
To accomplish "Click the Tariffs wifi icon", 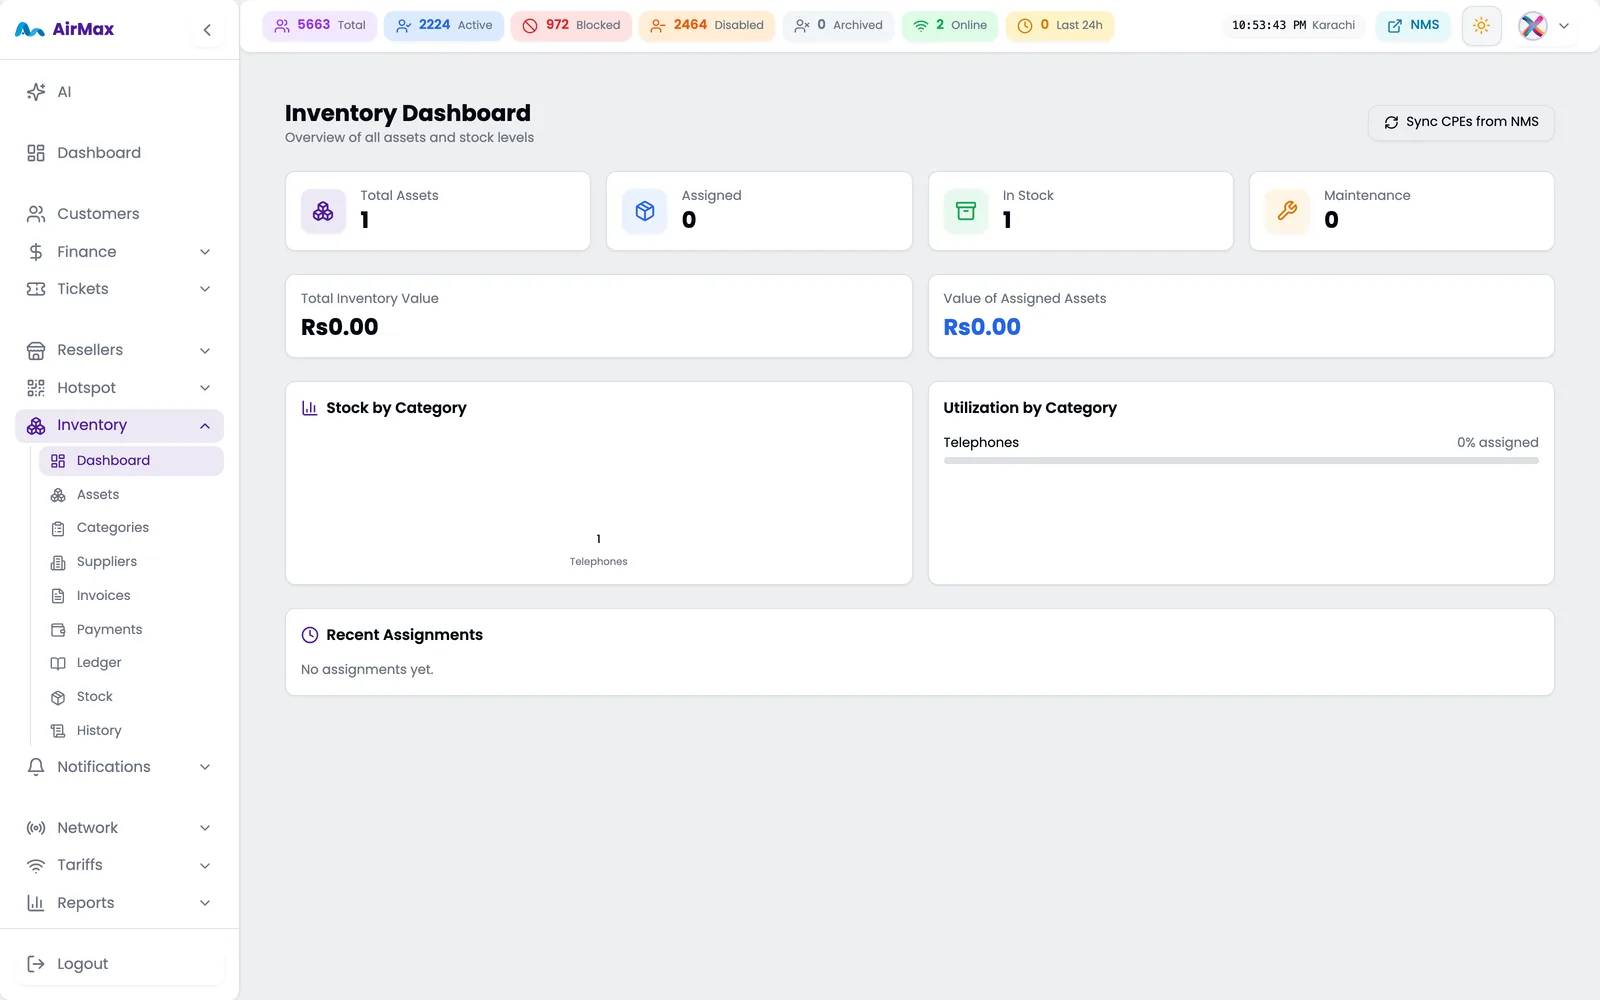I will click(x=36, y=865).
